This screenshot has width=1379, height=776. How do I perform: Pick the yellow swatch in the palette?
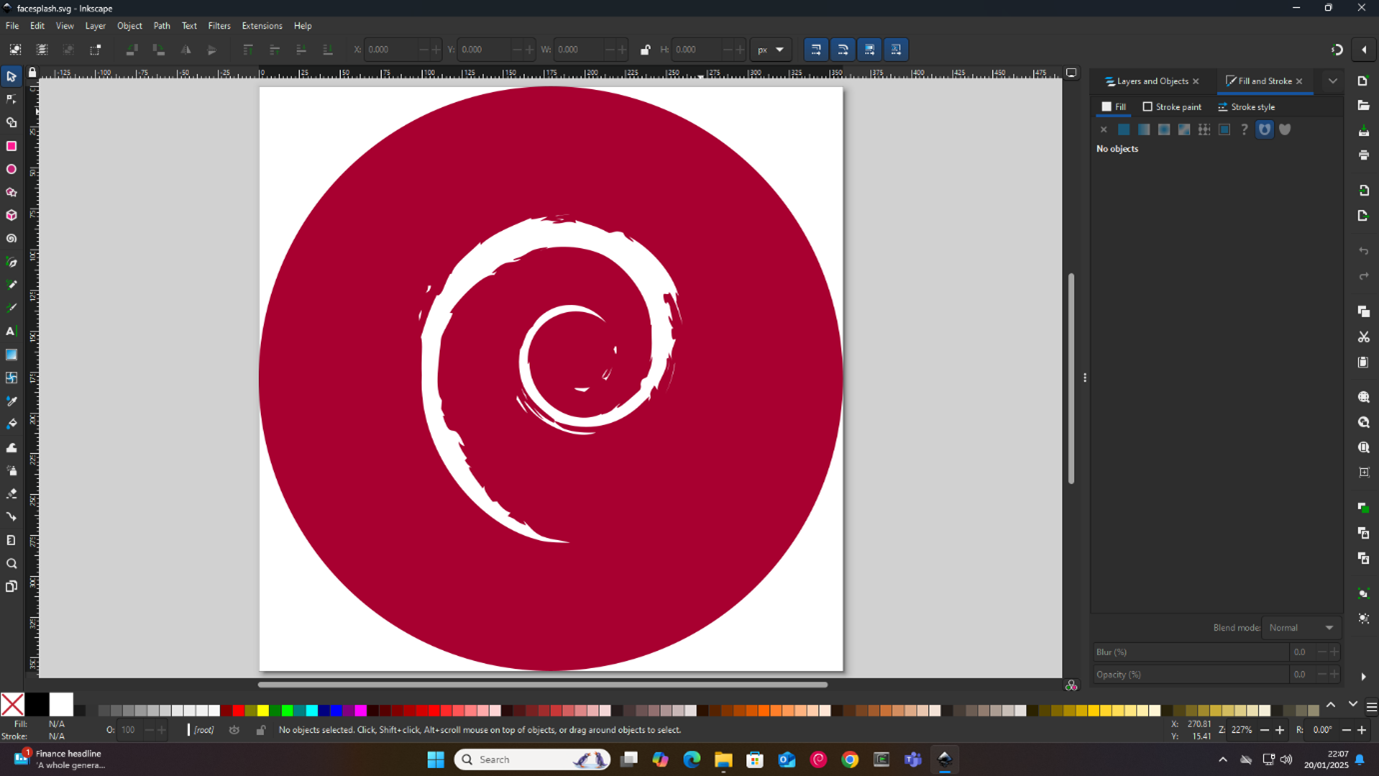(x=263, y=711)
